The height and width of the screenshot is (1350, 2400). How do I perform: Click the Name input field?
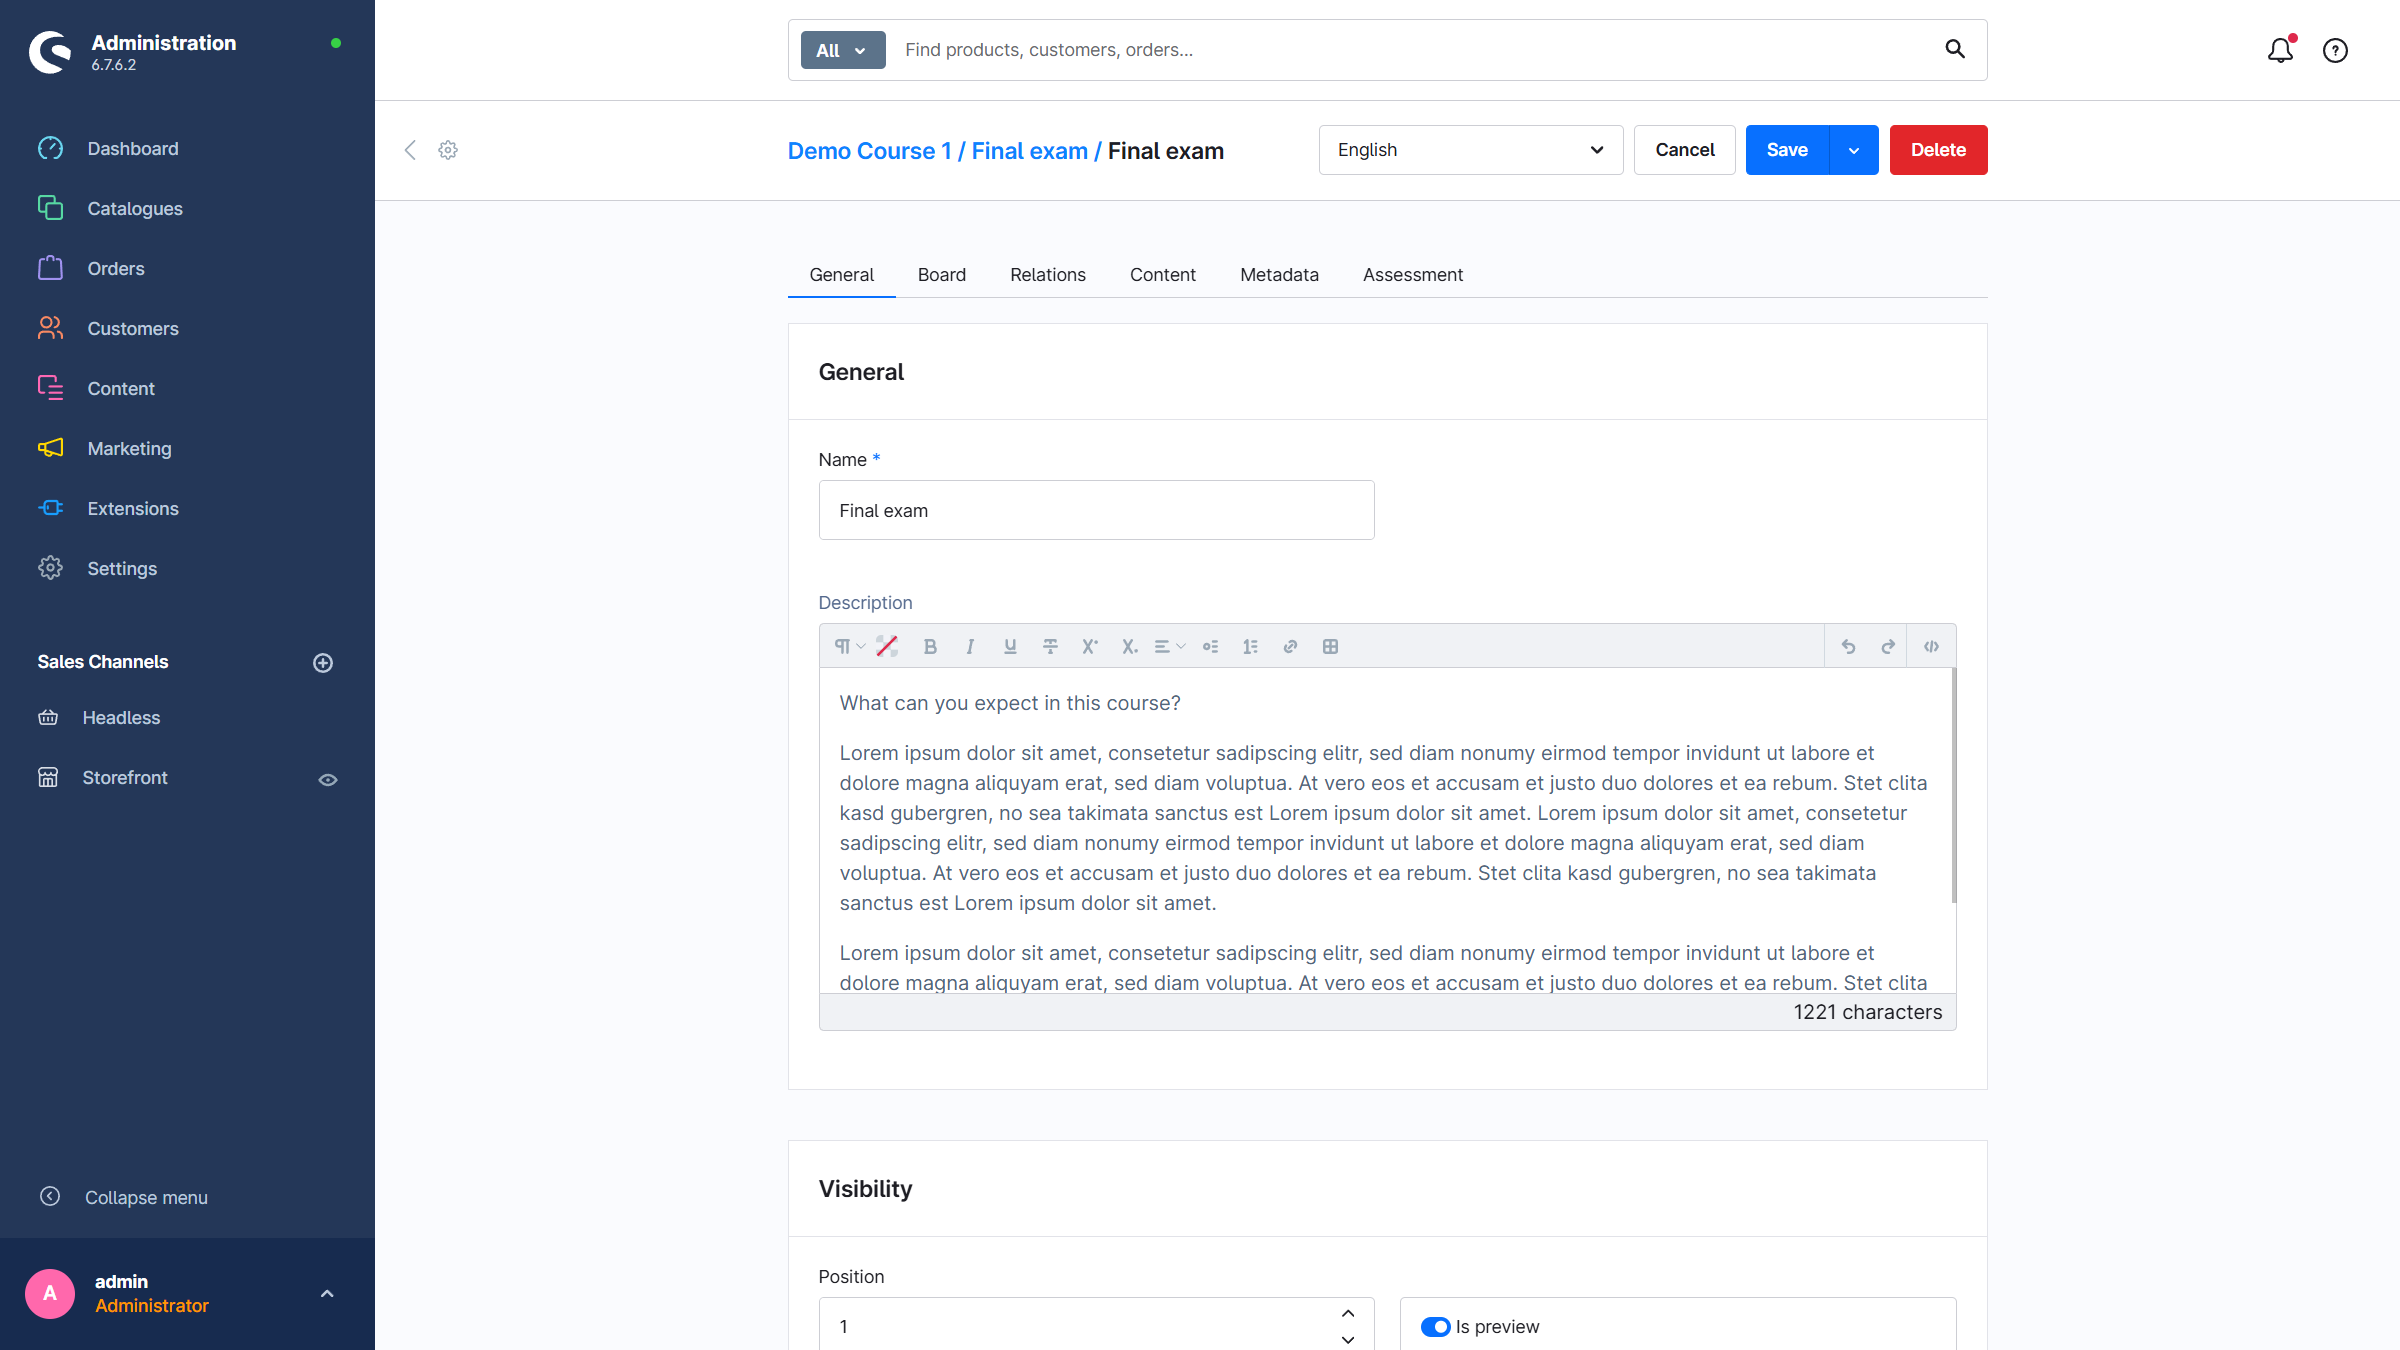[1096, 510]
